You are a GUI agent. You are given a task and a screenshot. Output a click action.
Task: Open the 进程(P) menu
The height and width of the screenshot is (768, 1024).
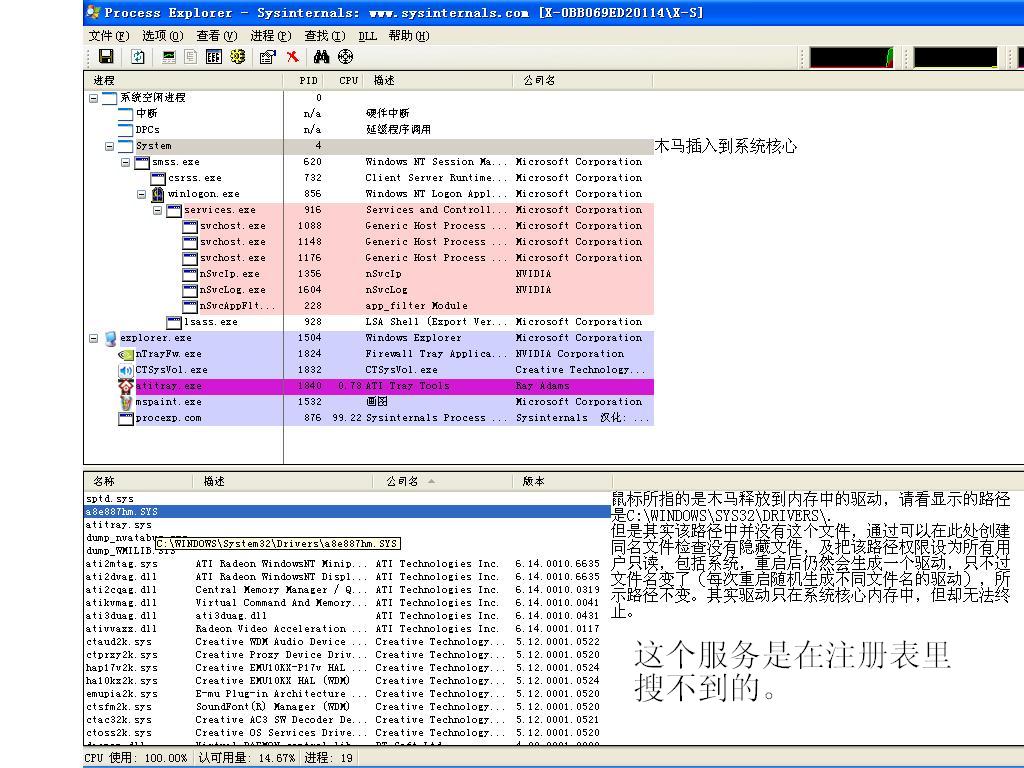pyautogui.click(x=271, y=36)
